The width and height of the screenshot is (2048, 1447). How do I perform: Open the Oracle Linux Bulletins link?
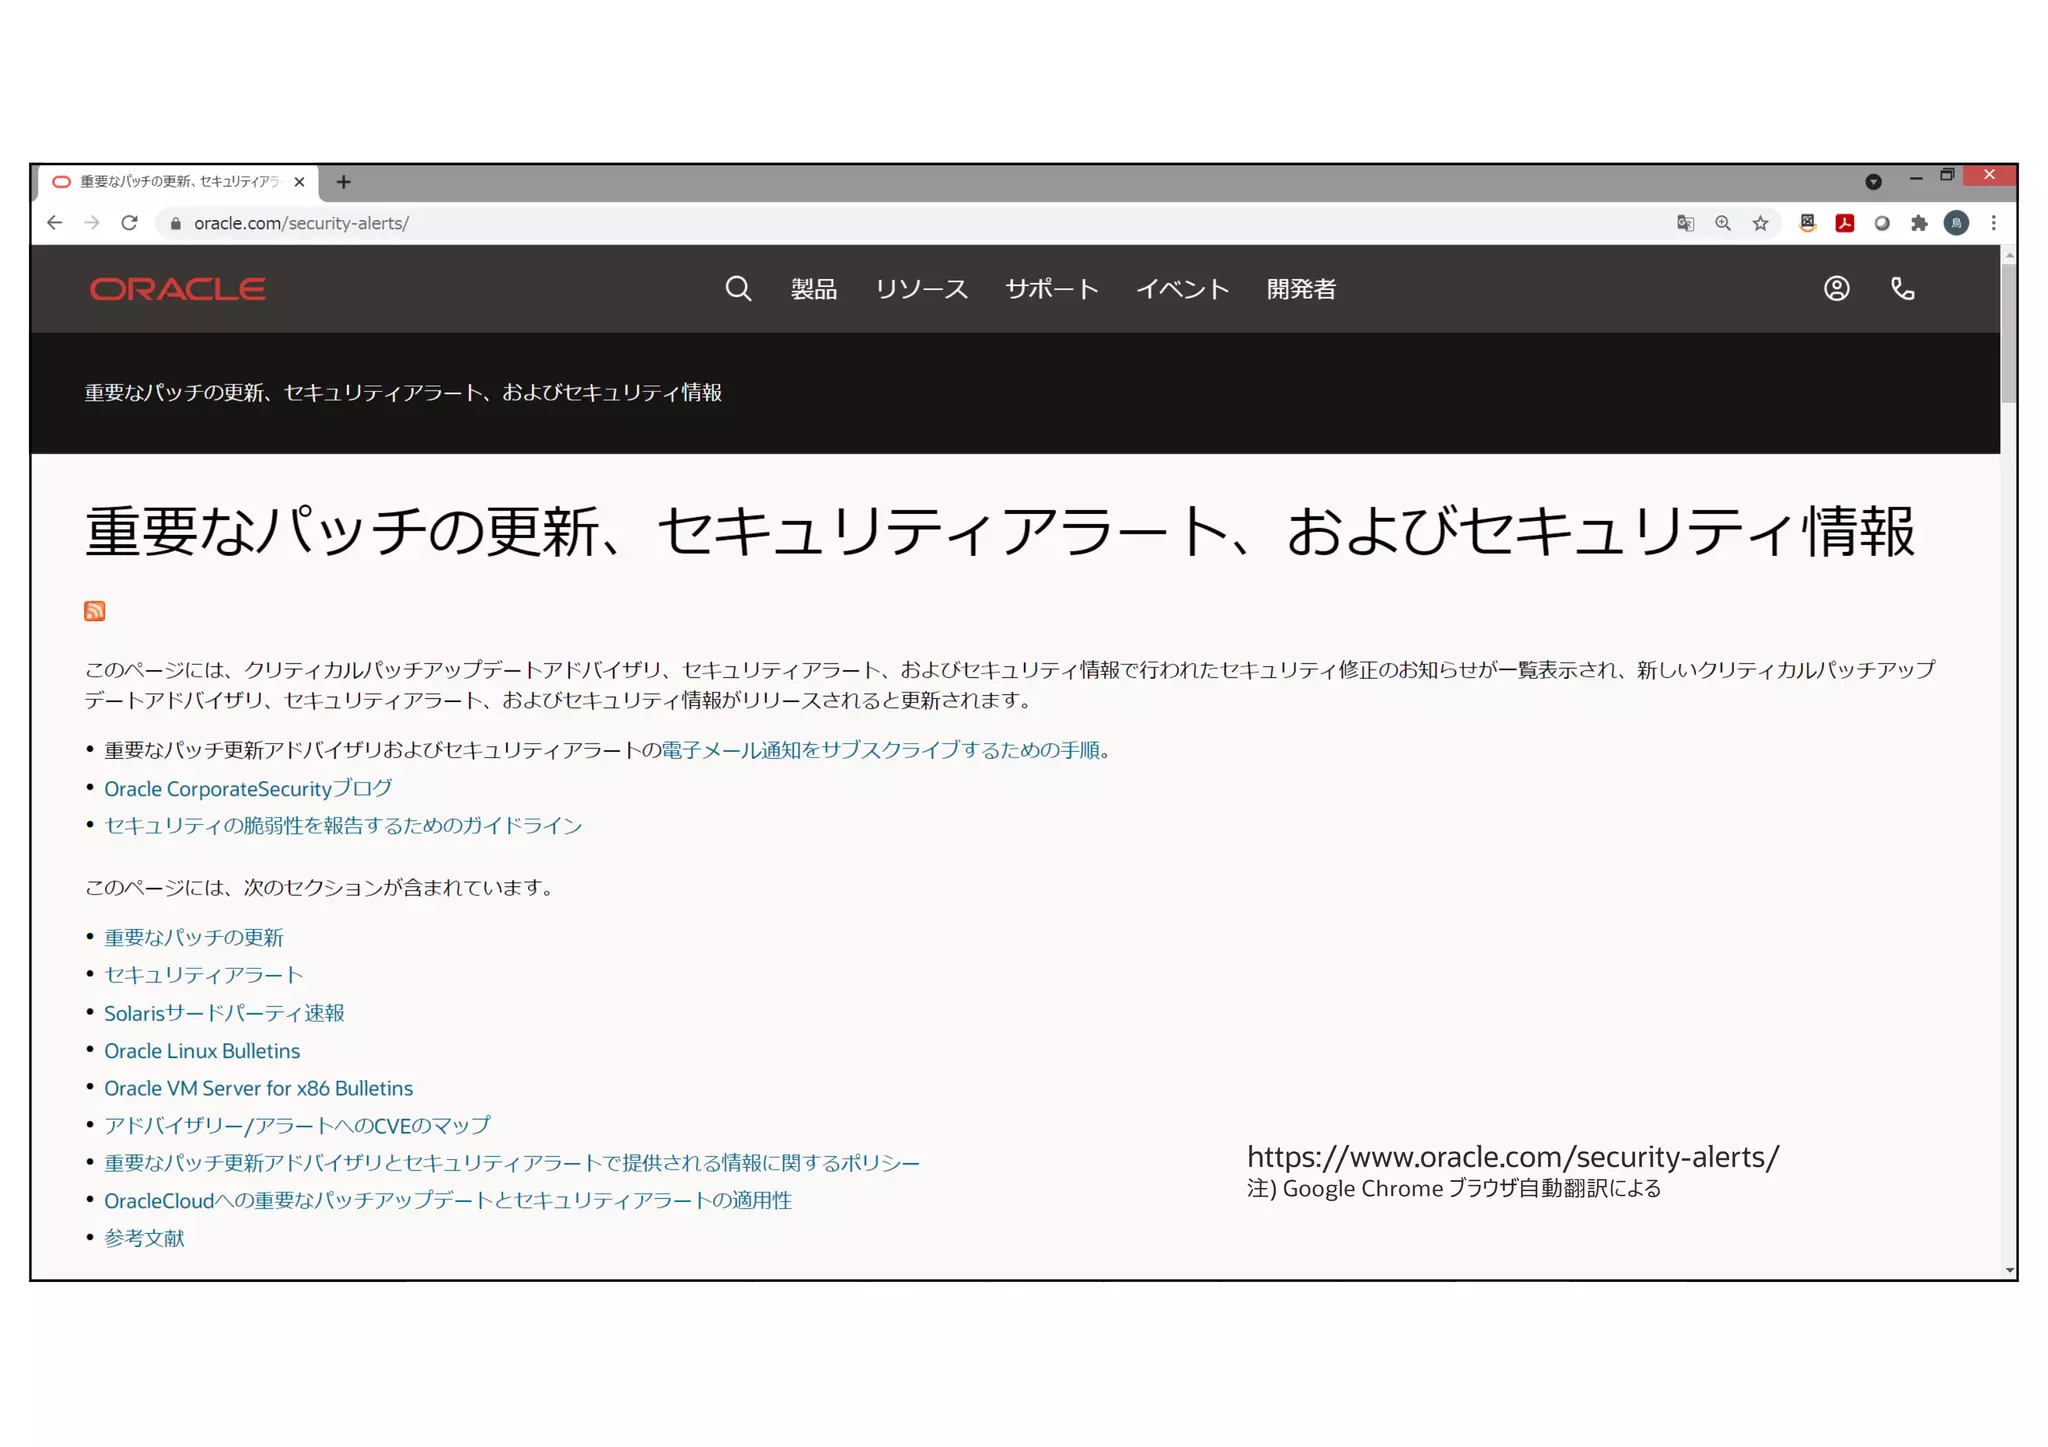[202, 1050]
